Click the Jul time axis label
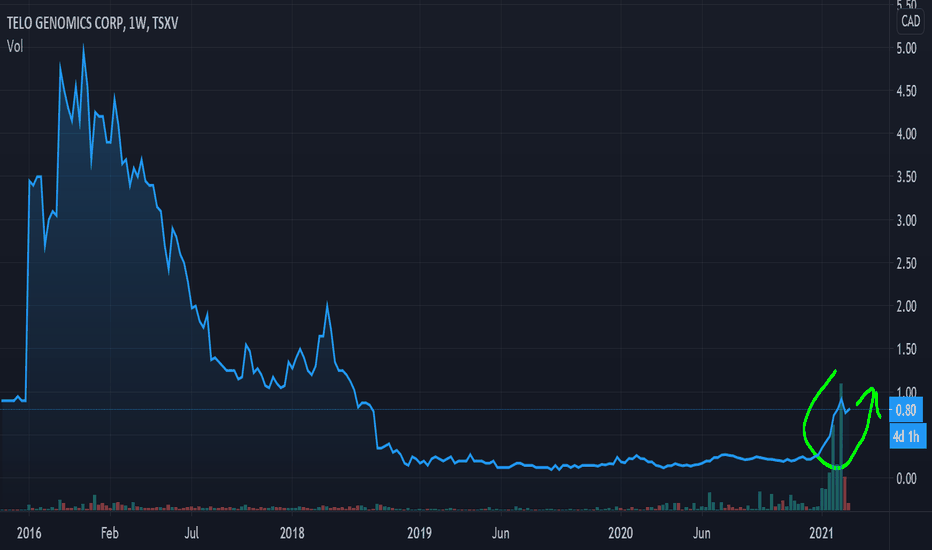This screenshot has height=550, width=932. coord(191,533)
